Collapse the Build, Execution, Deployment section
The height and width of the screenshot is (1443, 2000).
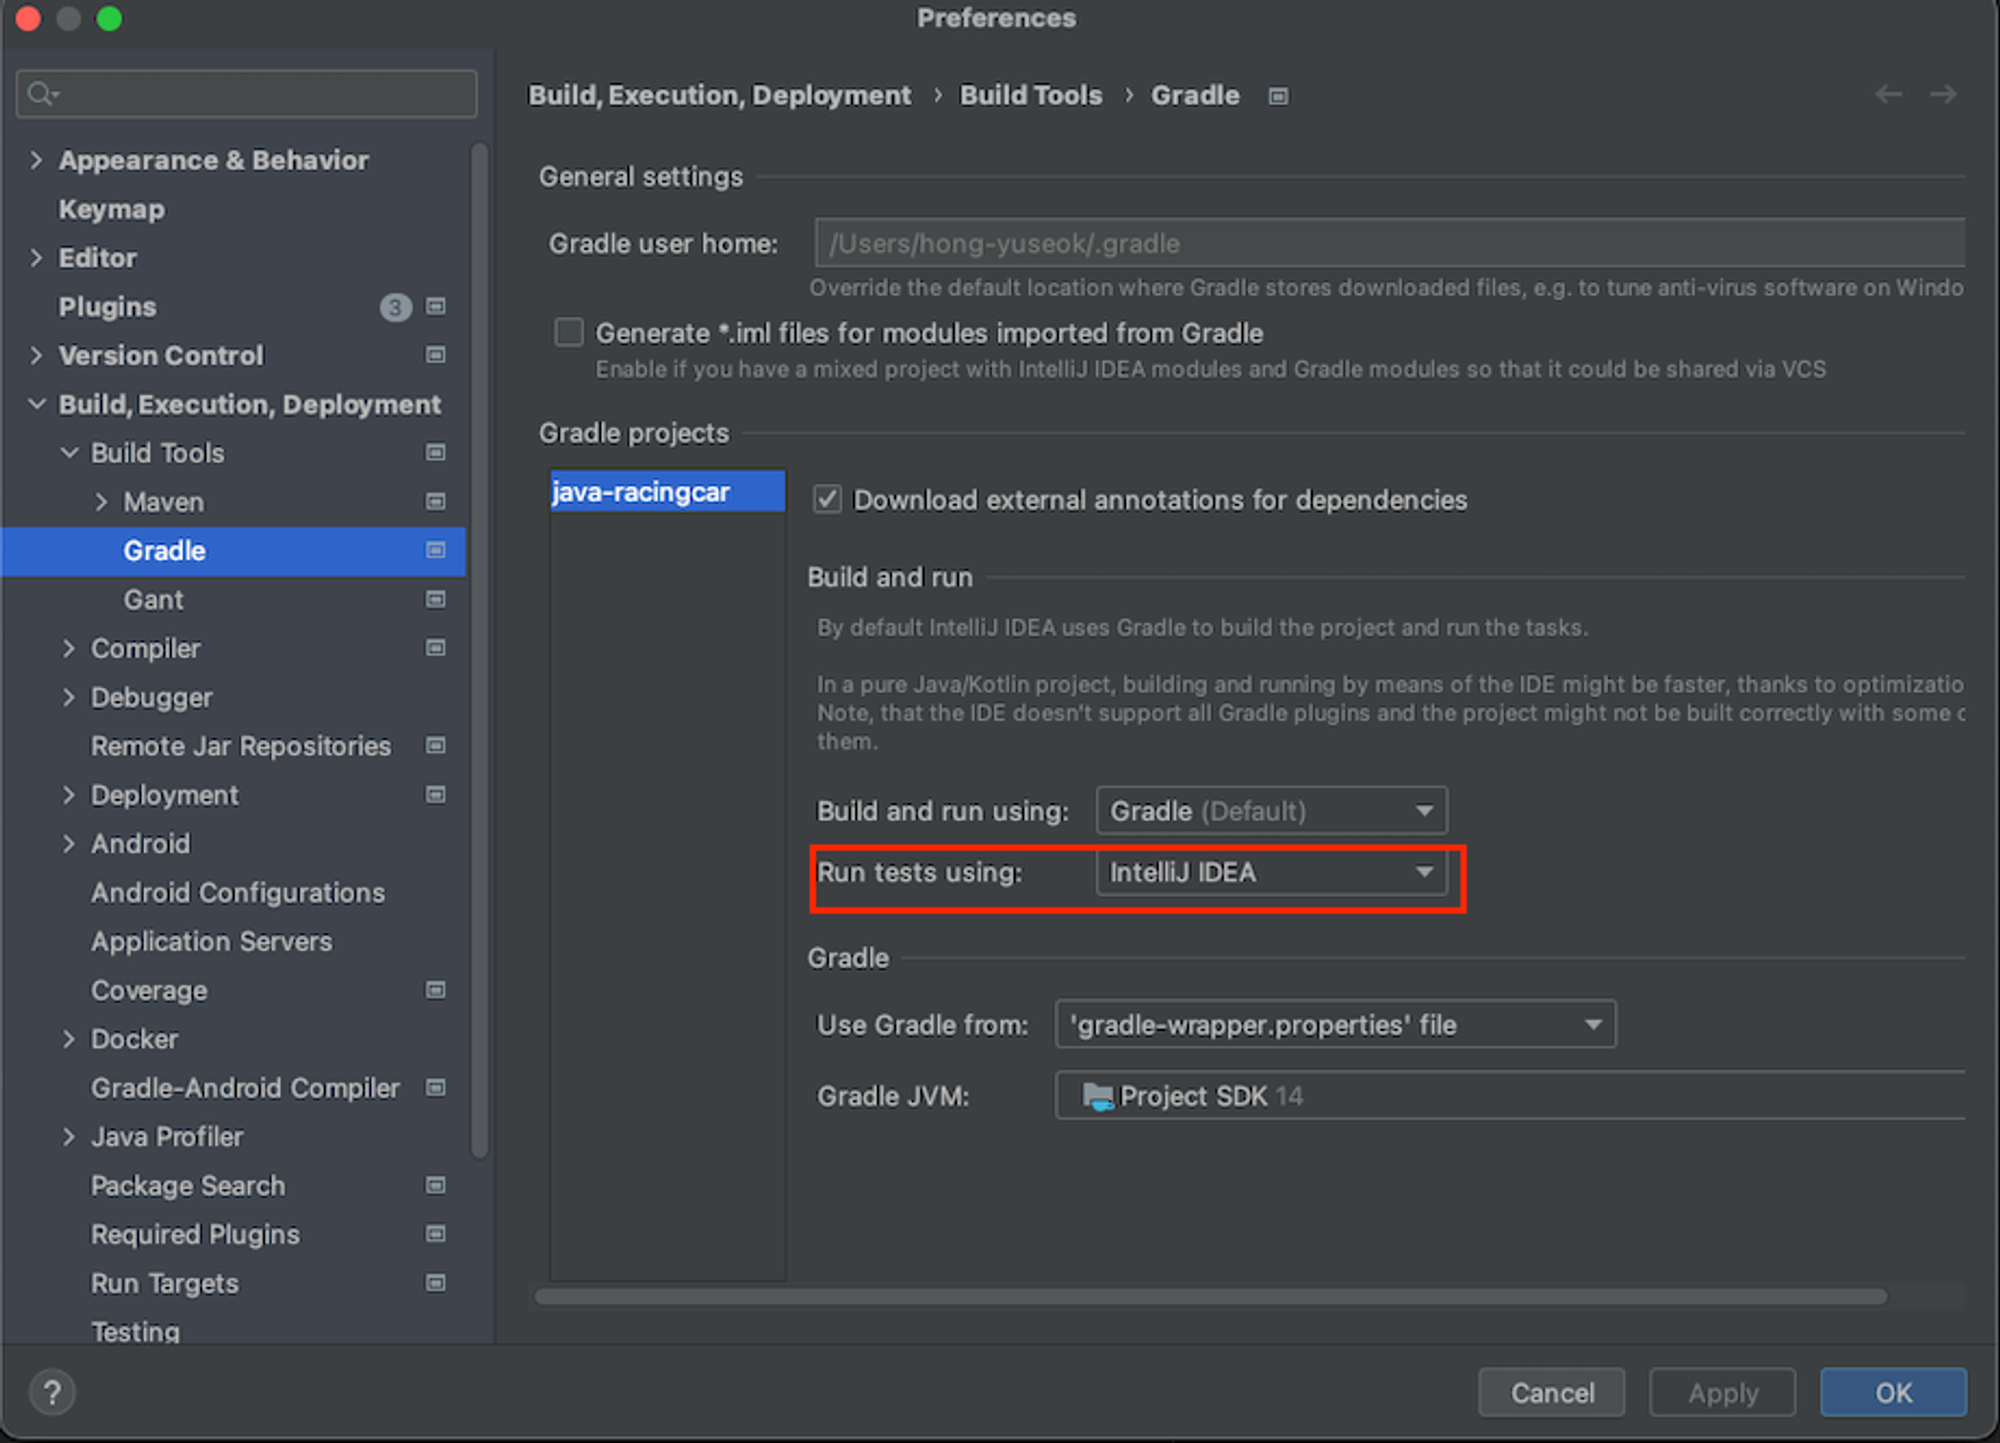(37, 404)
